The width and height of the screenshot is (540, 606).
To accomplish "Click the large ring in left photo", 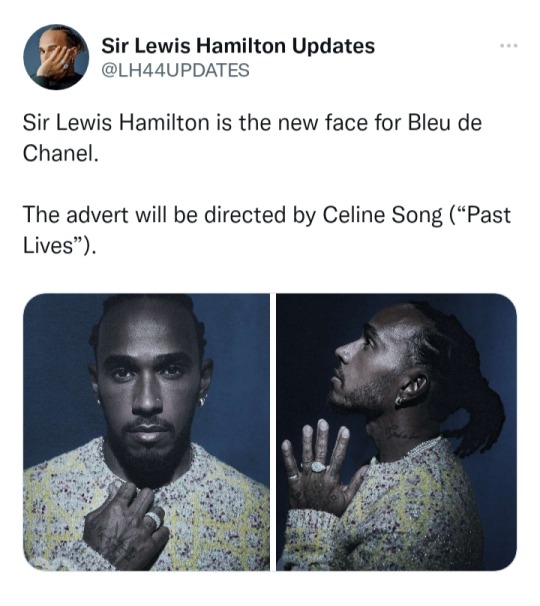I will click(154, 520).
